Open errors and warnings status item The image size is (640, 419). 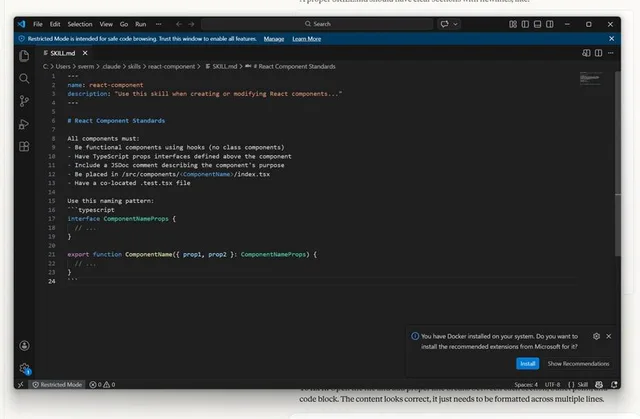click(102, 384)
